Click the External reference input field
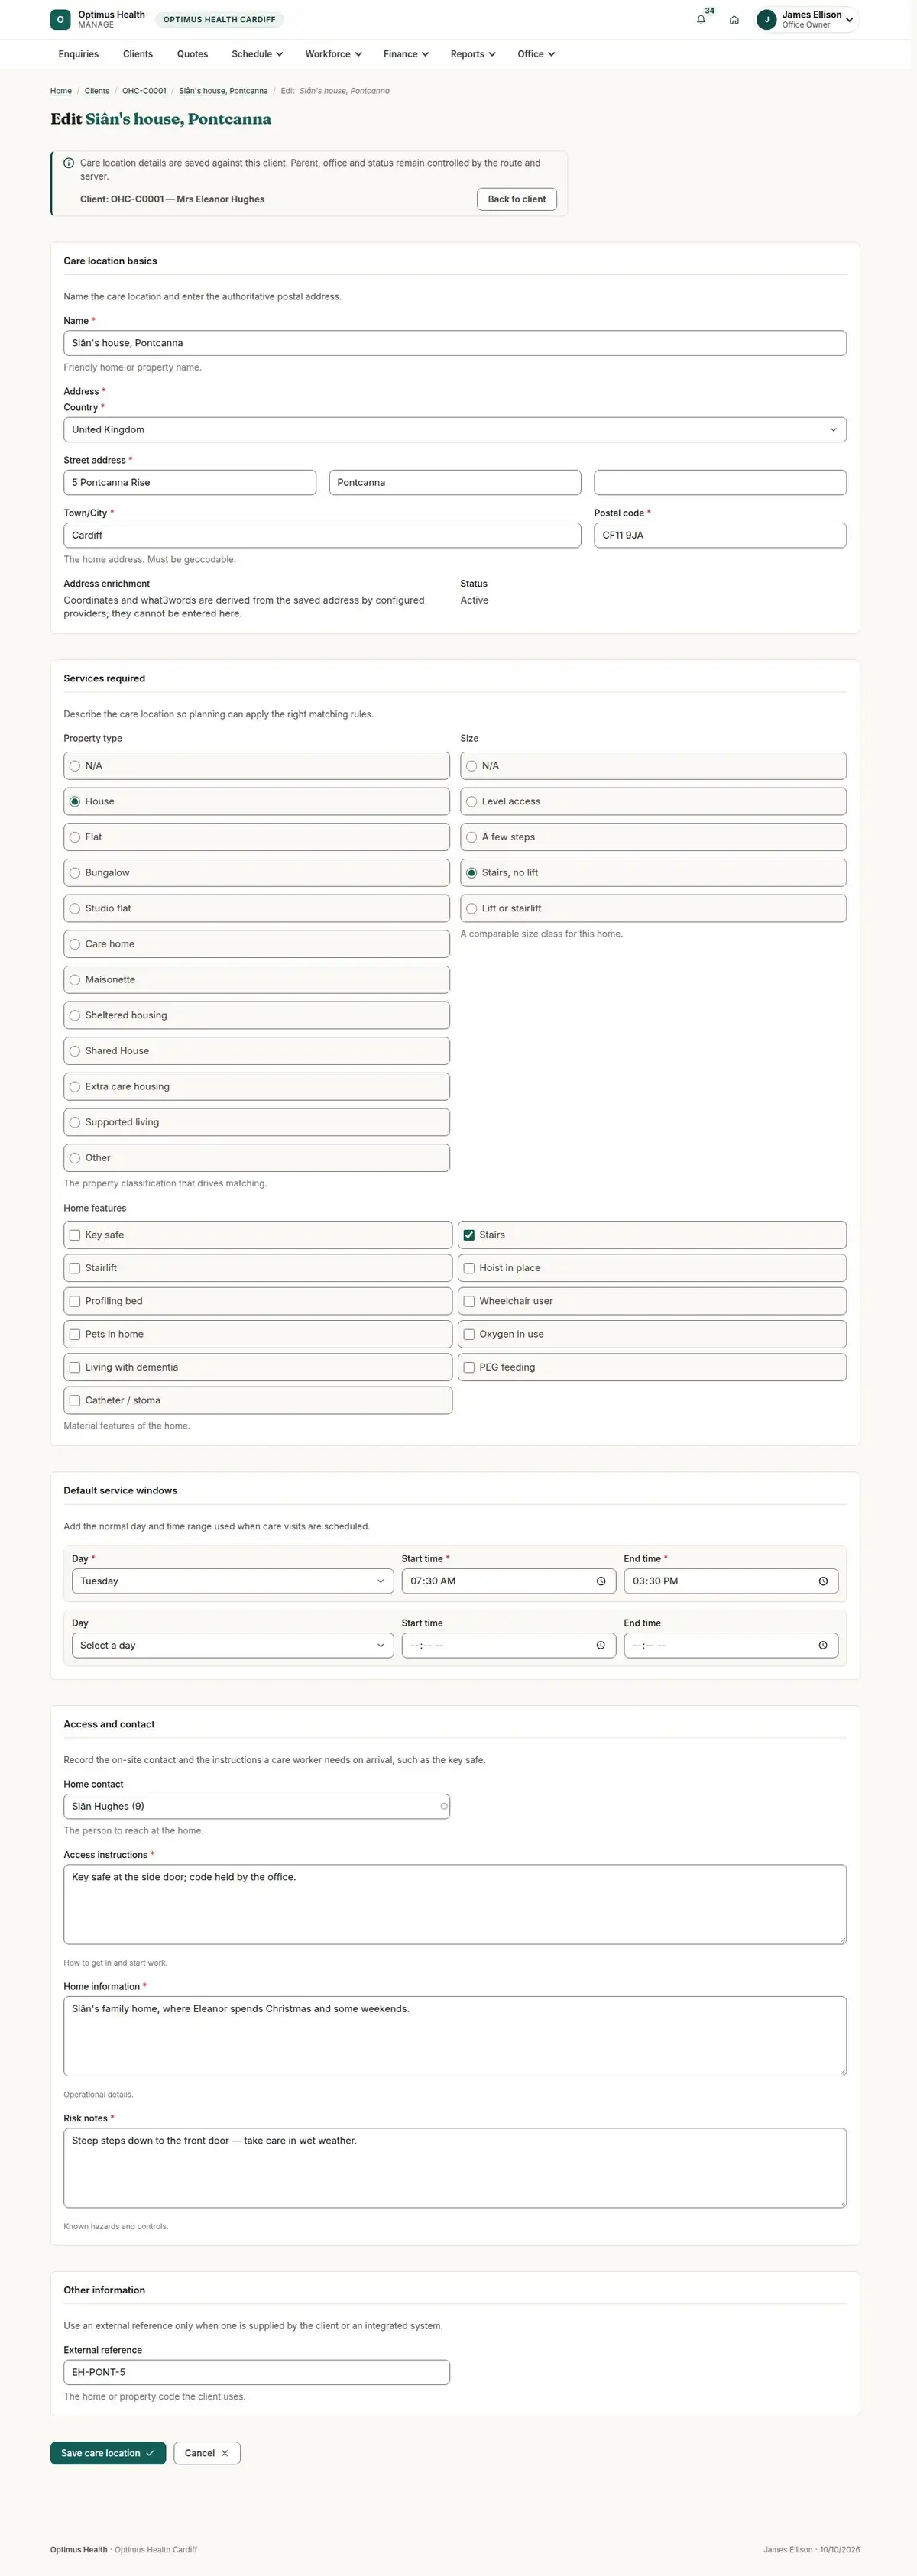 click(257, 2372)
